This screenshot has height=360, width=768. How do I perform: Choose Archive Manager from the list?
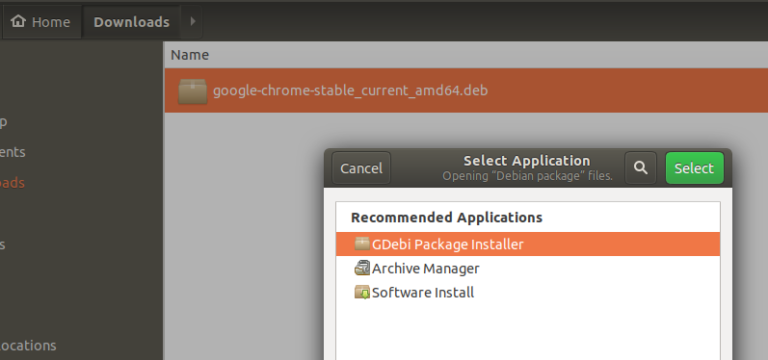[x=528, y=268]
